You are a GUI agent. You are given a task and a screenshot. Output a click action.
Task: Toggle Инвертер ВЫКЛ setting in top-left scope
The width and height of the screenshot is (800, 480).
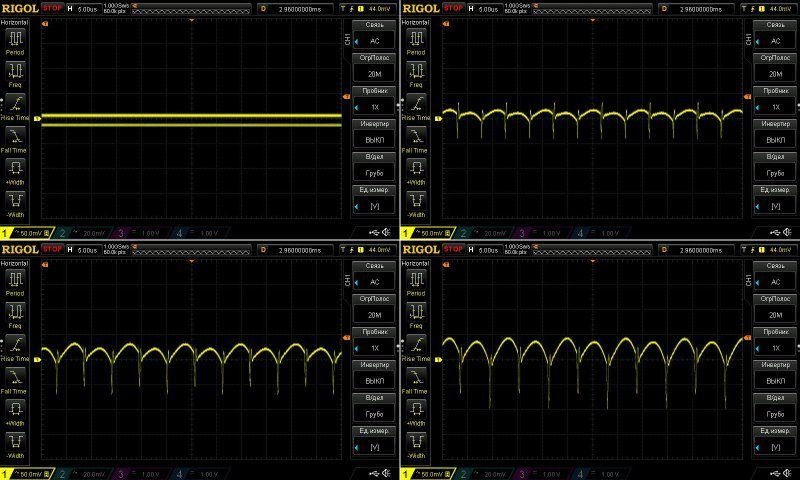[x=375, y=134]
